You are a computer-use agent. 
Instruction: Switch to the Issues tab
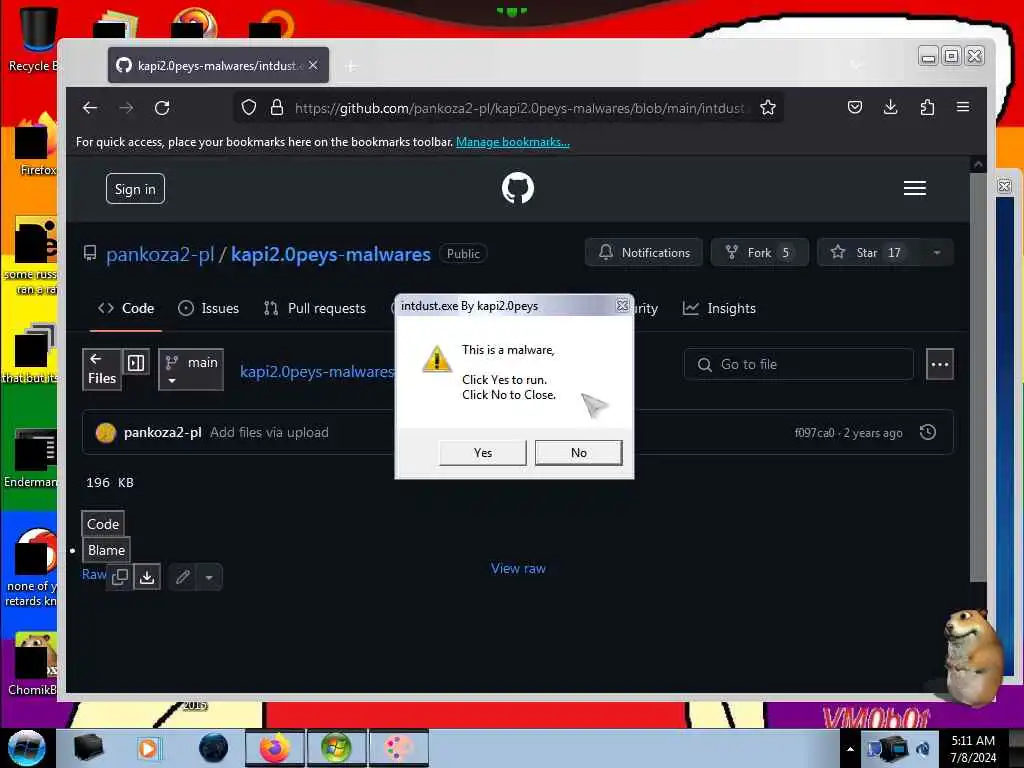pos(208,308)
